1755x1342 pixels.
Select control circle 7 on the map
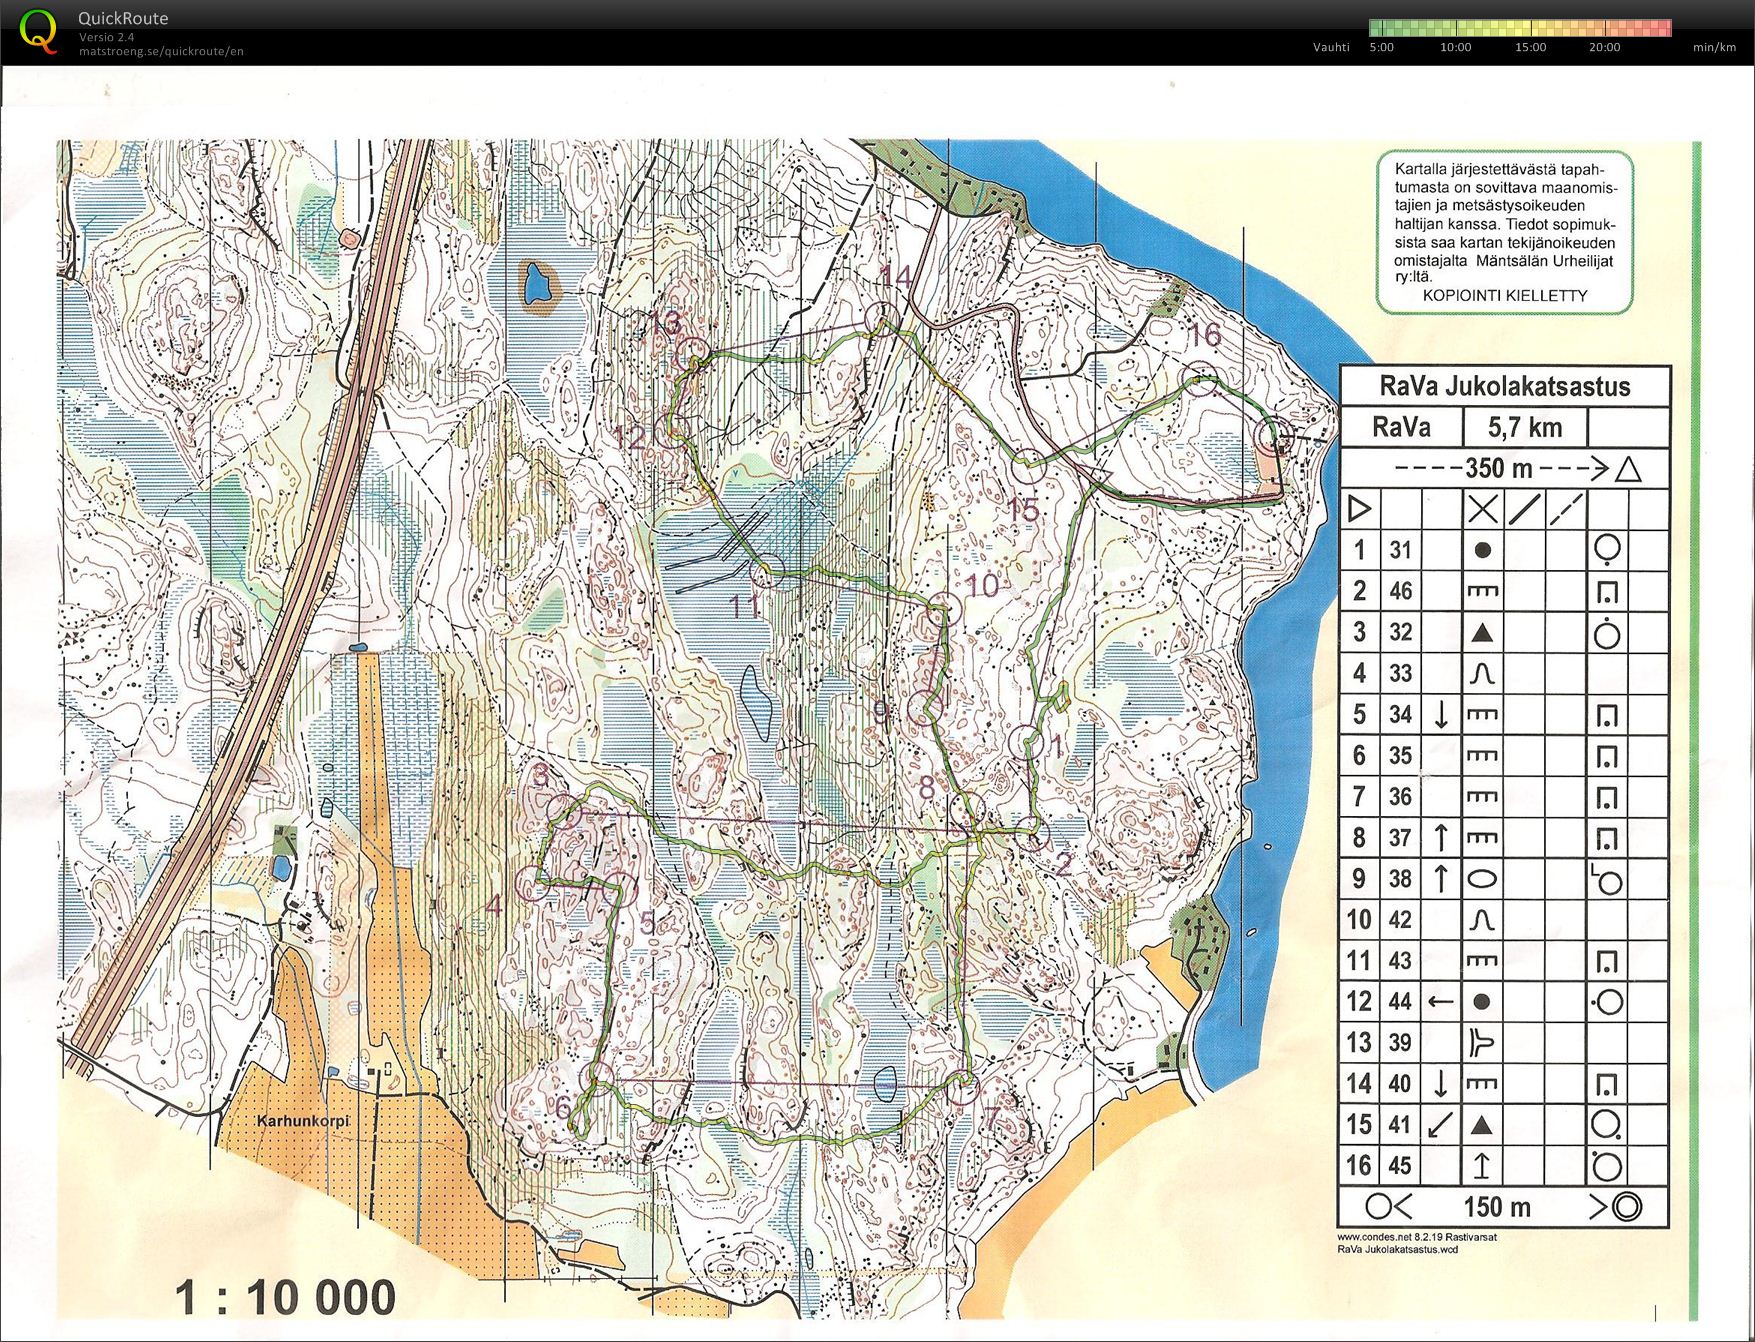pyautogui.click(x=962, y=1087)
